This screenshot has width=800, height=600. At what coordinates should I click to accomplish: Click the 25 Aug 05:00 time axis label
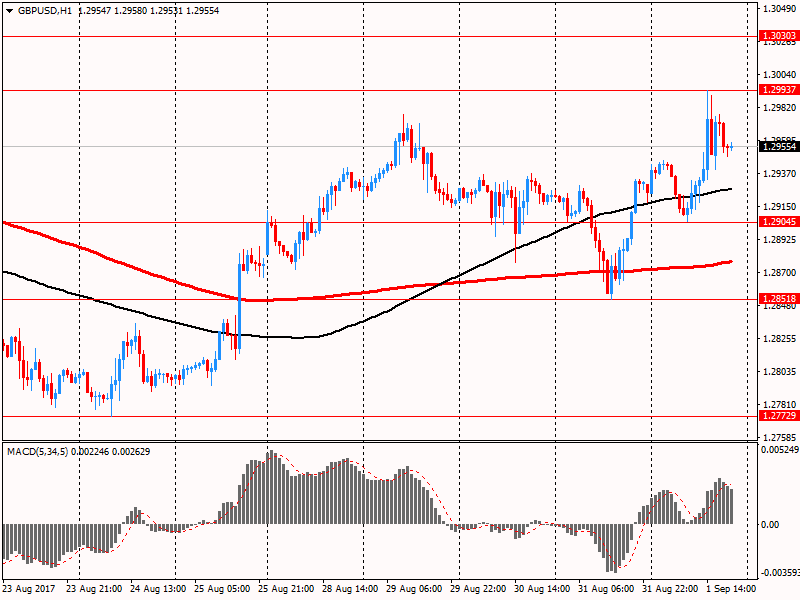(222, 589)
